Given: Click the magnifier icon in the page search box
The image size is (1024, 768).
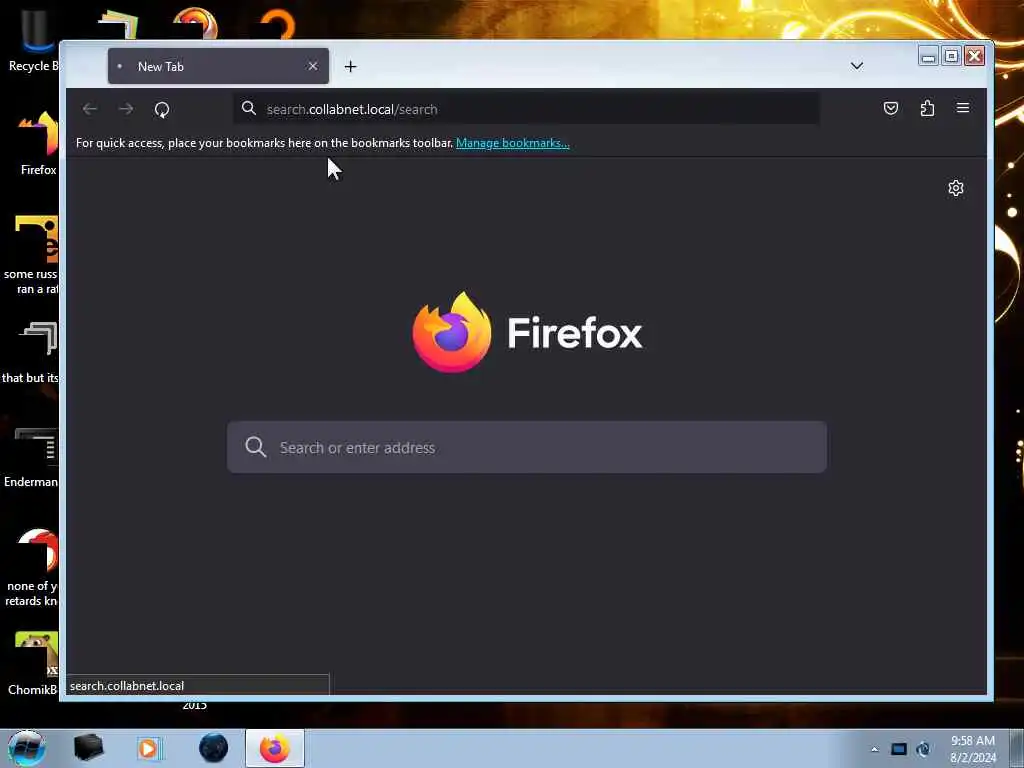Looking at the screenshot, I should pos(255,447).
